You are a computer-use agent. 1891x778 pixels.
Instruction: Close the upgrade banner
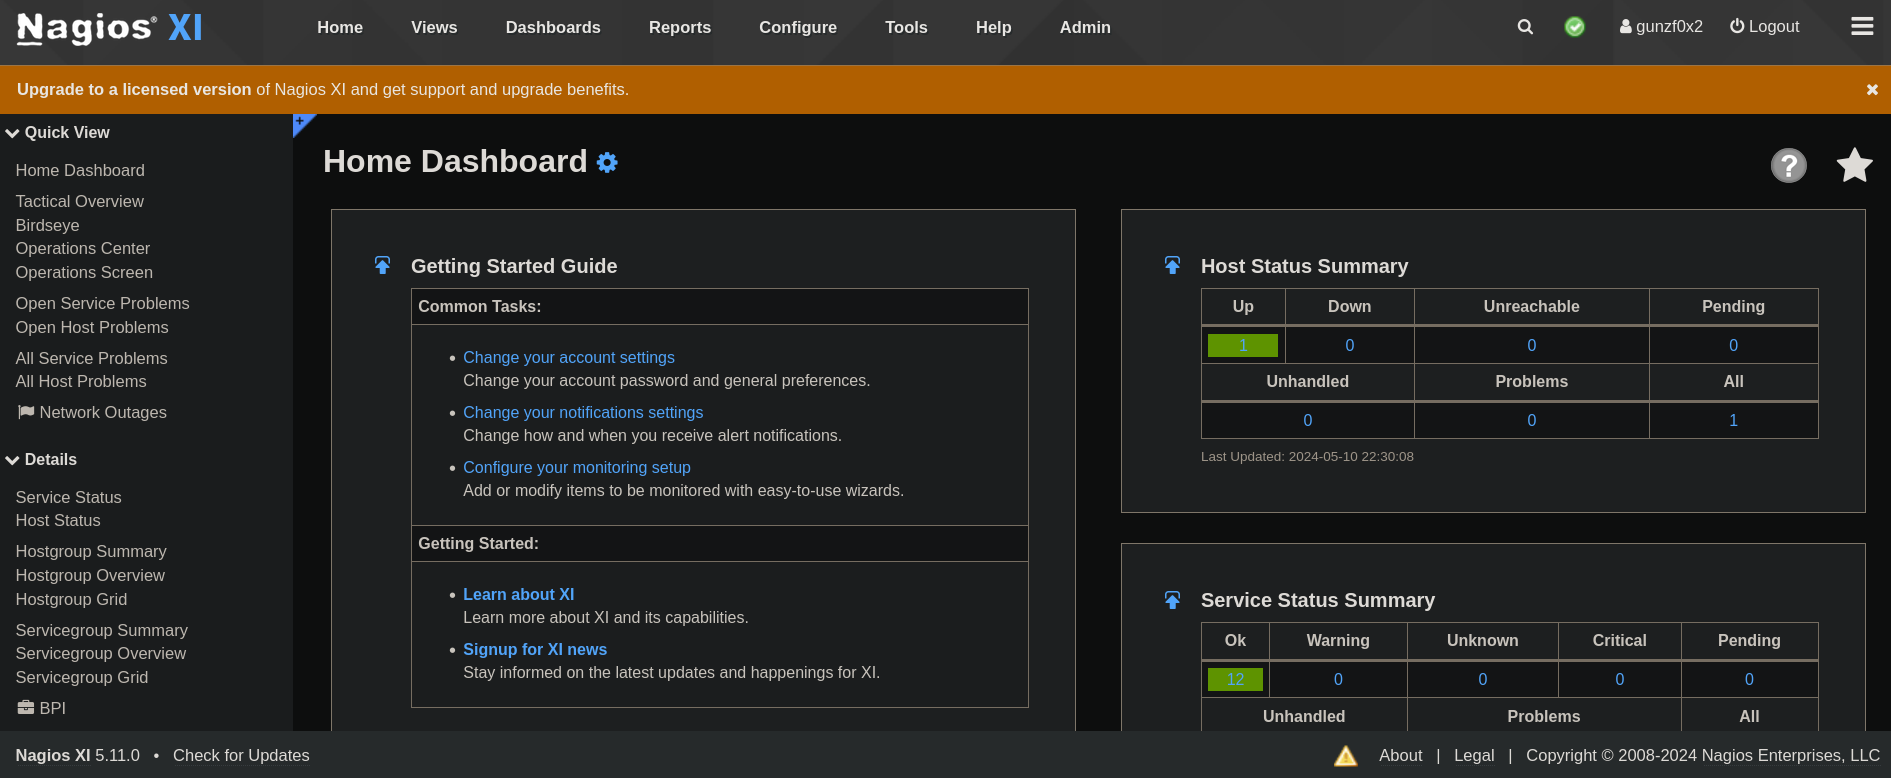(x=1872, y=90)
